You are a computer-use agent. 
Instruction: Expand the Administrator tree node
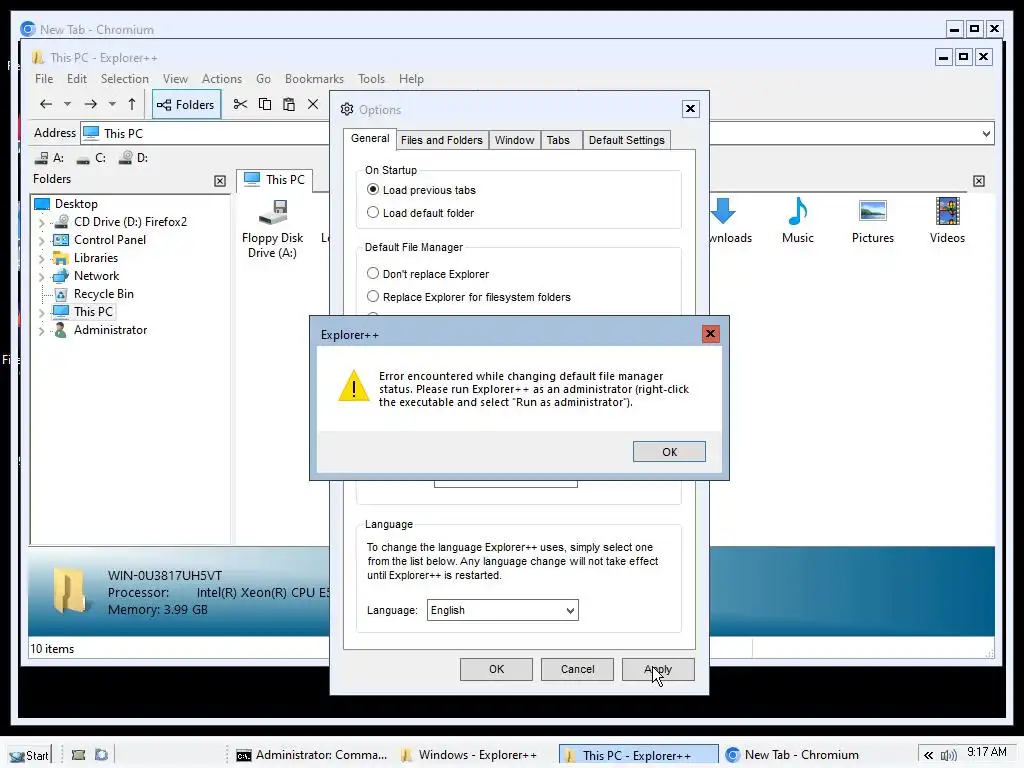pyautogui.click(x=41, y=331)
